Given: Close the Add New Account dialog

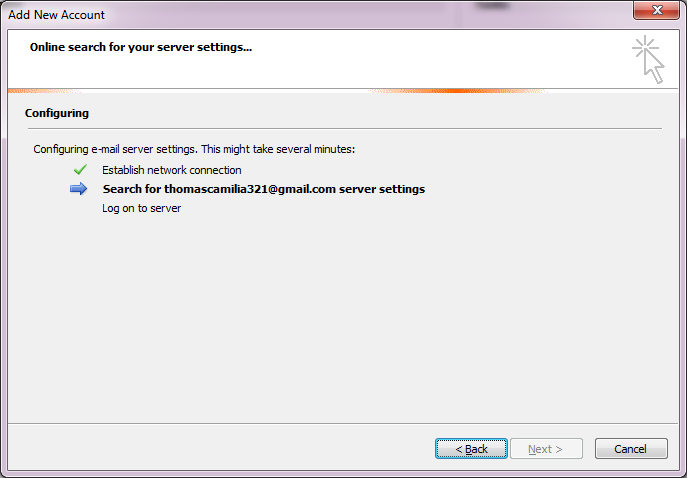Looking at the screenshot, I should point(657,13).
